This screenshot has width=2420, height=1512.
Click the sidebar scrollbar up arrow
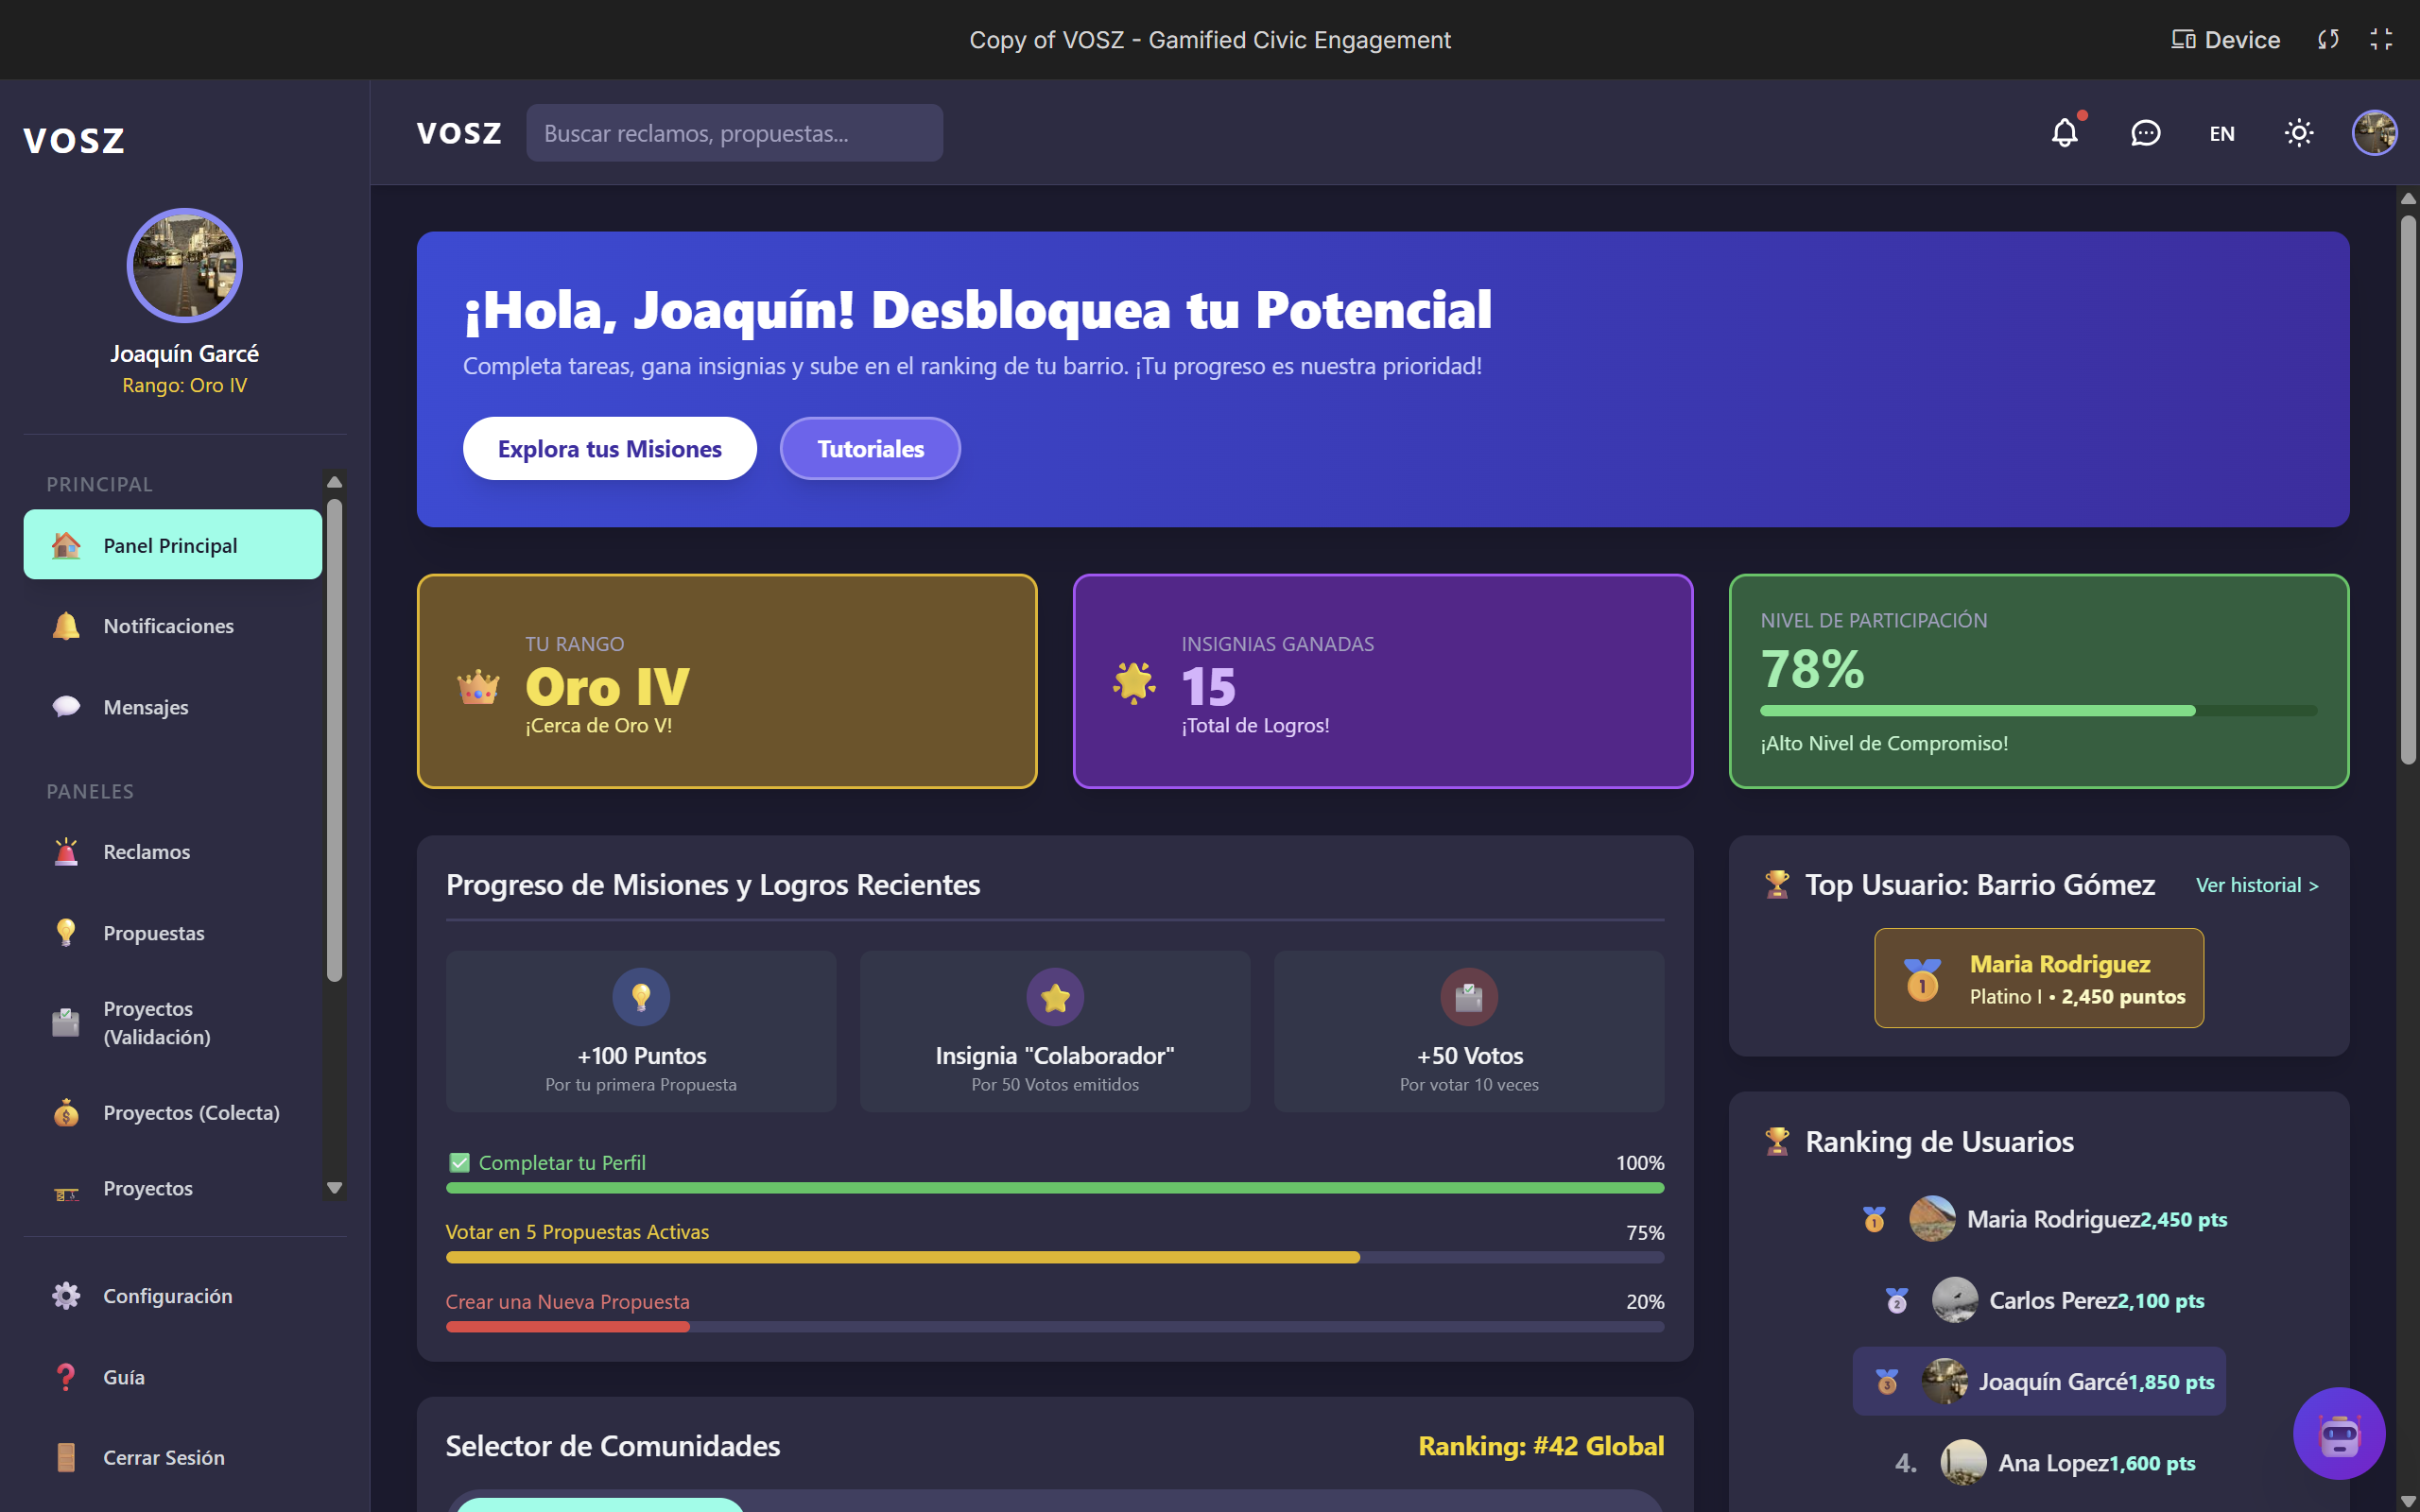pyautogui.click(x=334, y=482)
